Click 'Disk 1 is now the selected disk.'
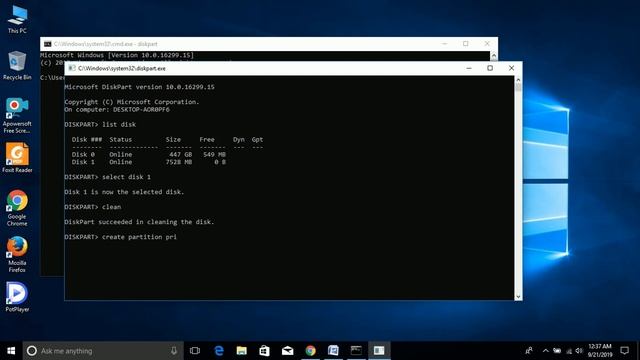 124,192
